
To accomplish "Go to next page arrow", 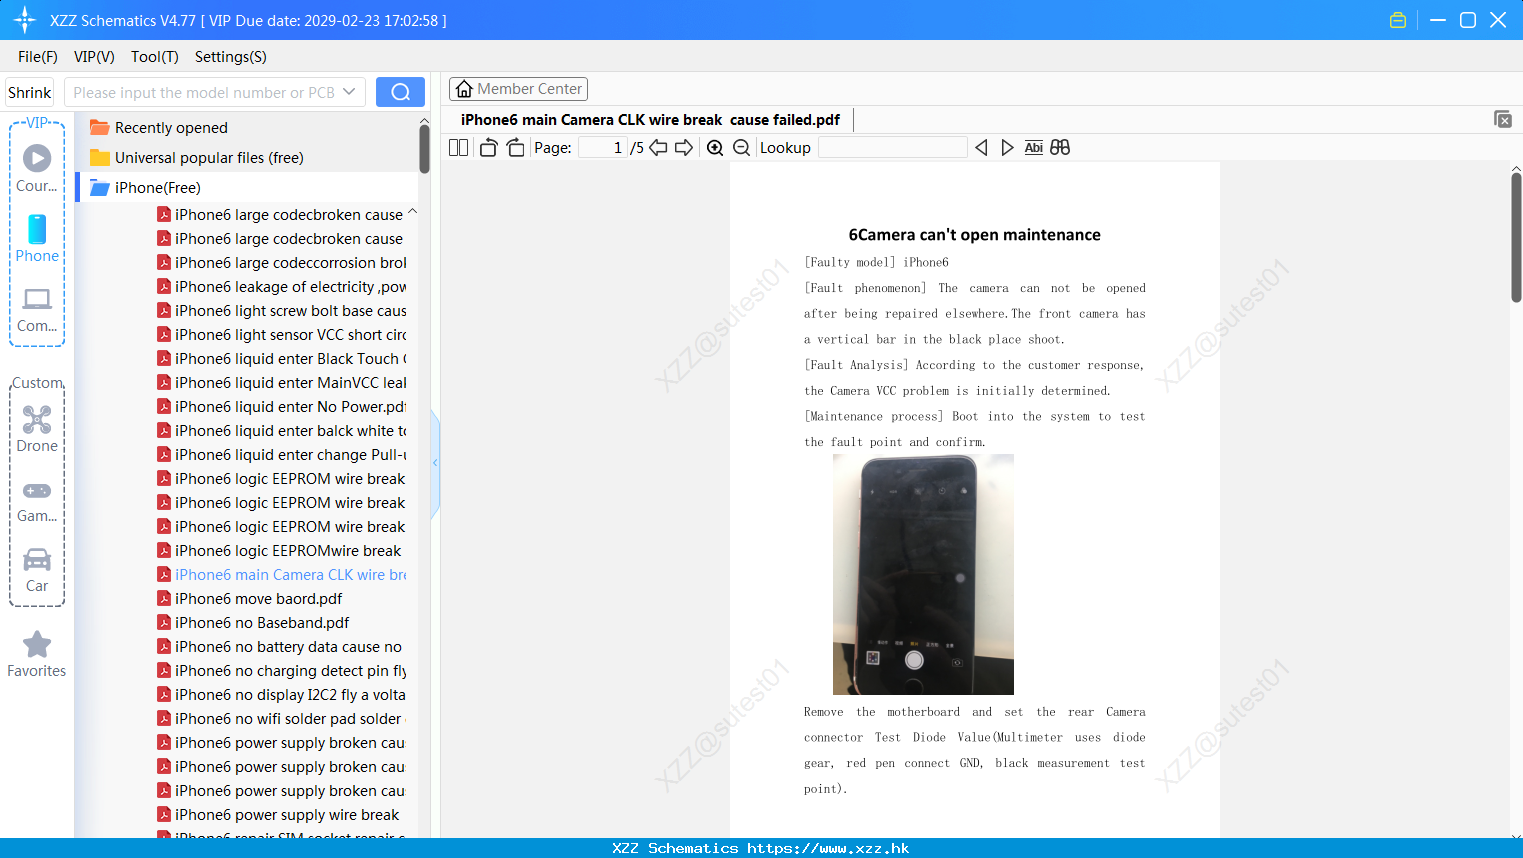I will (684, 148).
